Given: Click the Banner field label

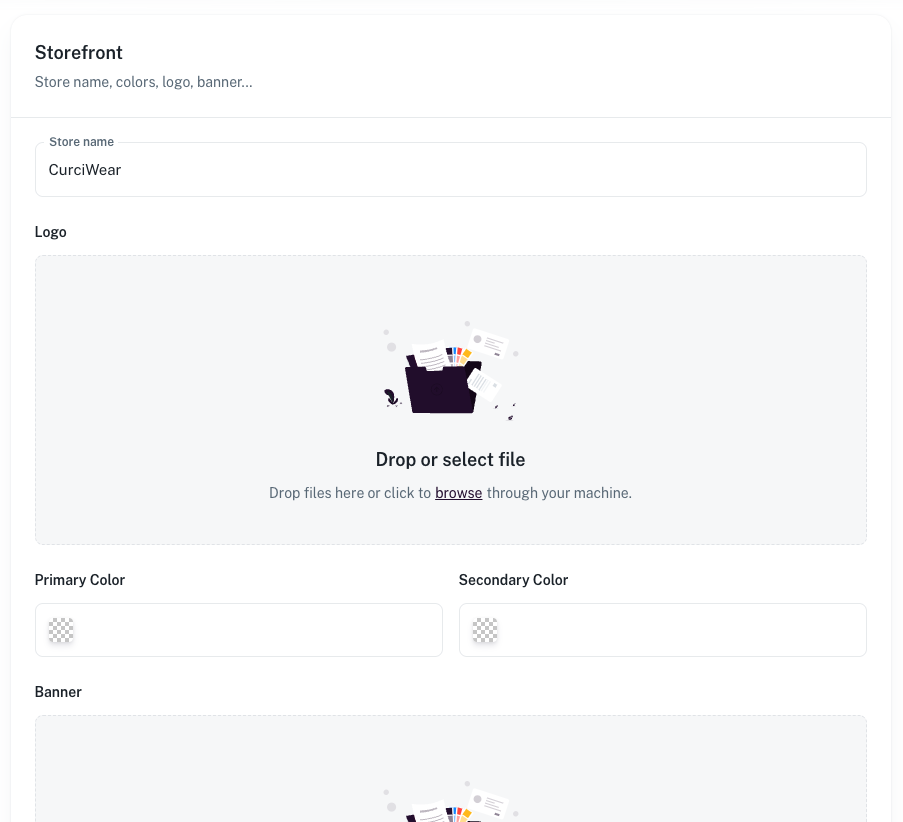Looking at the screenshot, I should pos(58,692).
